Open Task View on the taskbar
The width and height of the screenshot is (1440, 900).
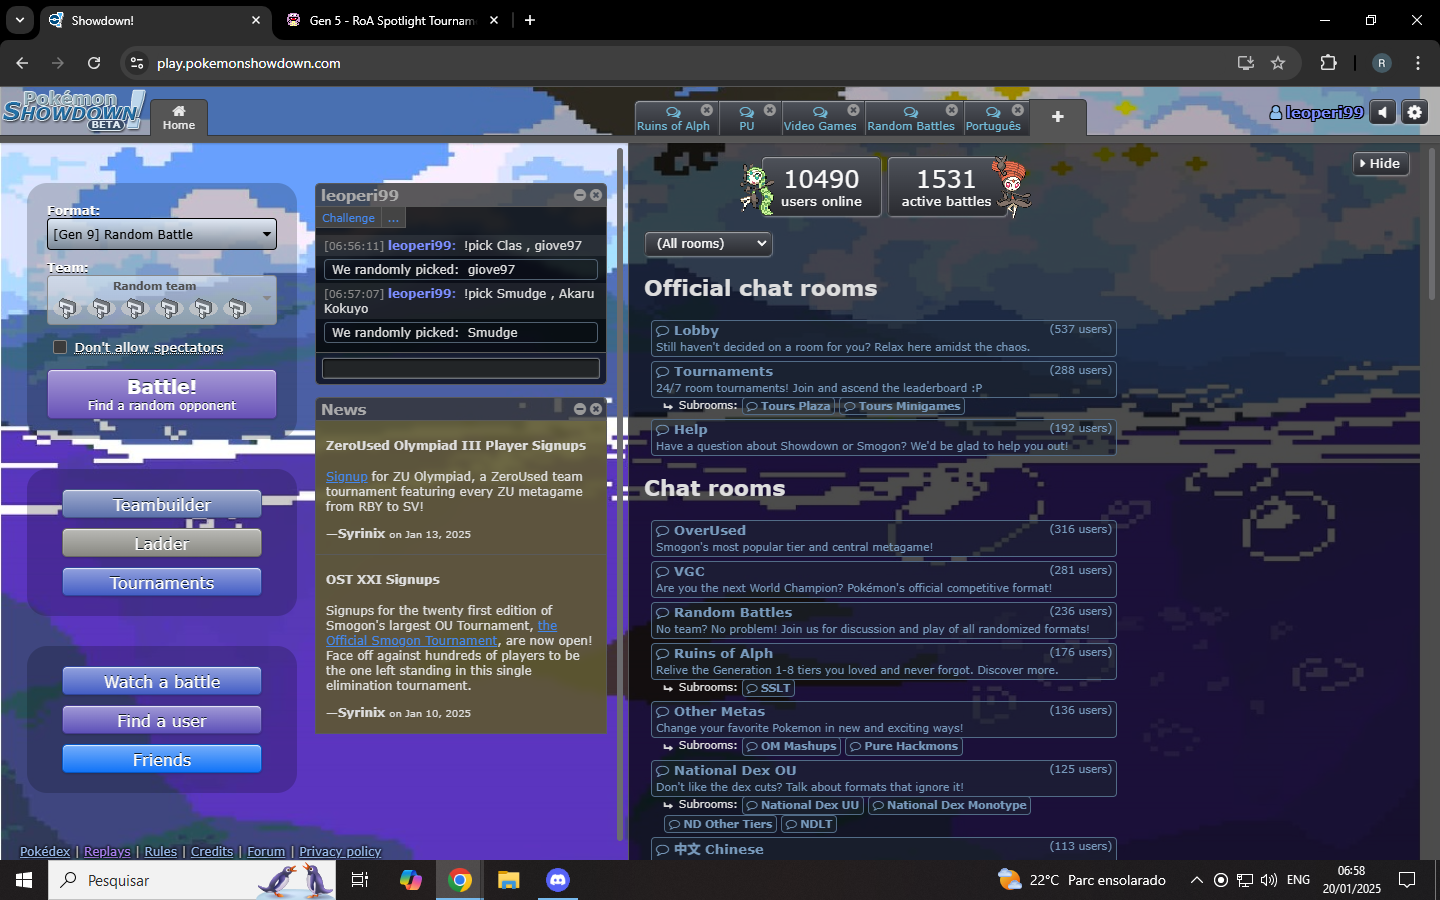point(360,880)
